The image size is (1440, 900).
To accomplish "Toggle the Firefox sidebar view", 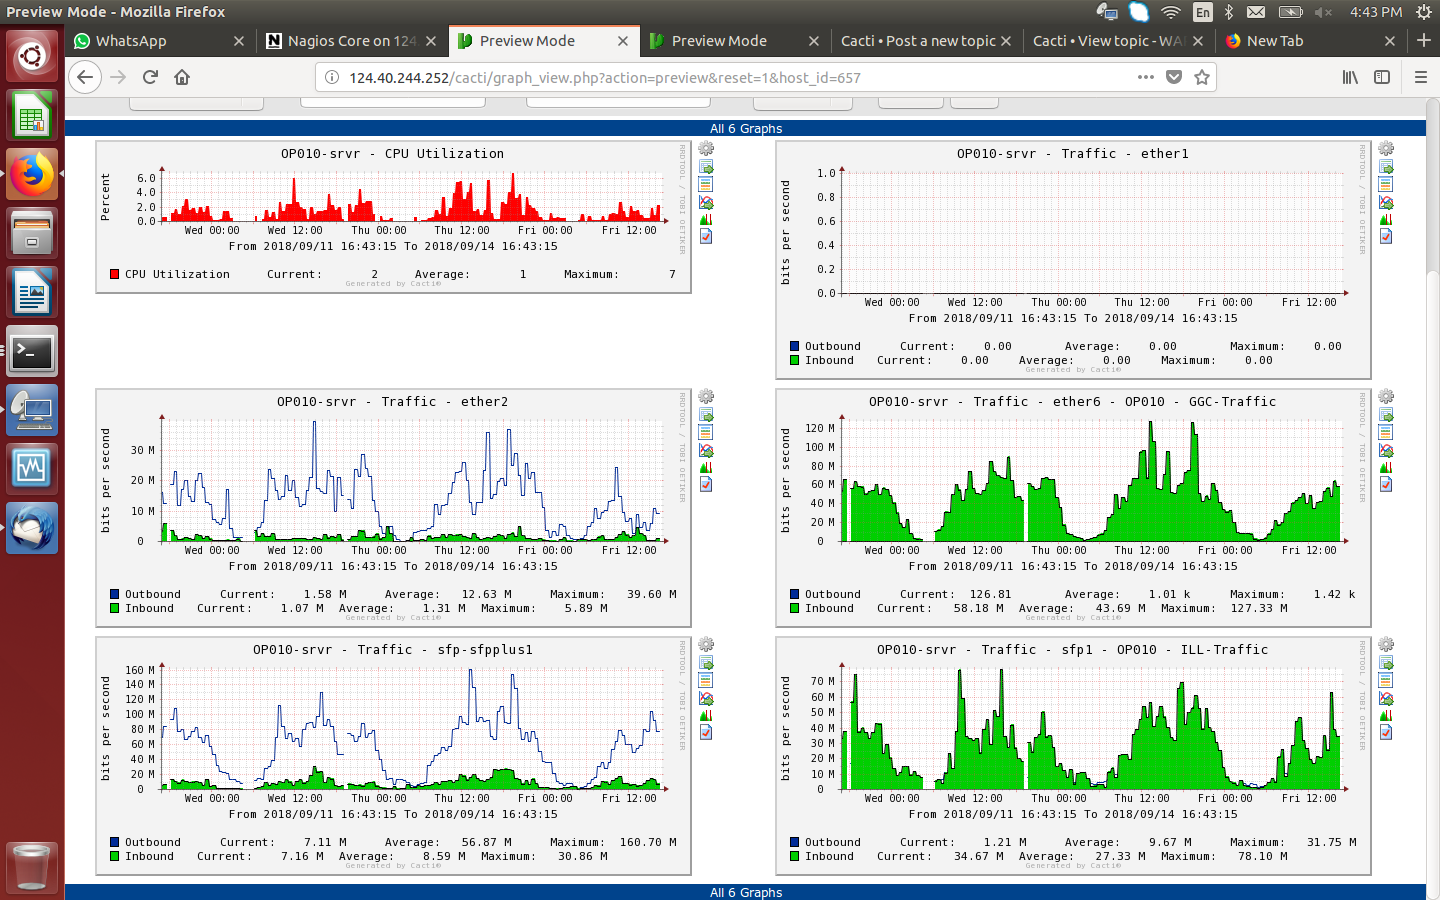I will [1382, 77].
